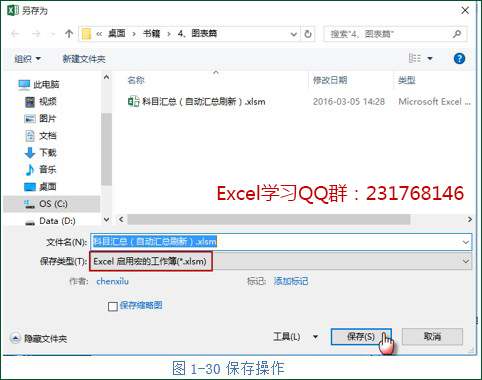Open 保存类型 combo box
Image resolution: width=482 pixels, height=380 pixels.
click(x=281, y=261)
